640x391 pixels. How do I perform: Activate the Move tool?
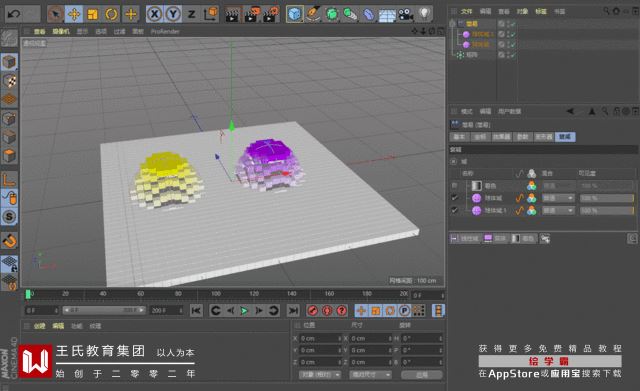coord(74,14)
